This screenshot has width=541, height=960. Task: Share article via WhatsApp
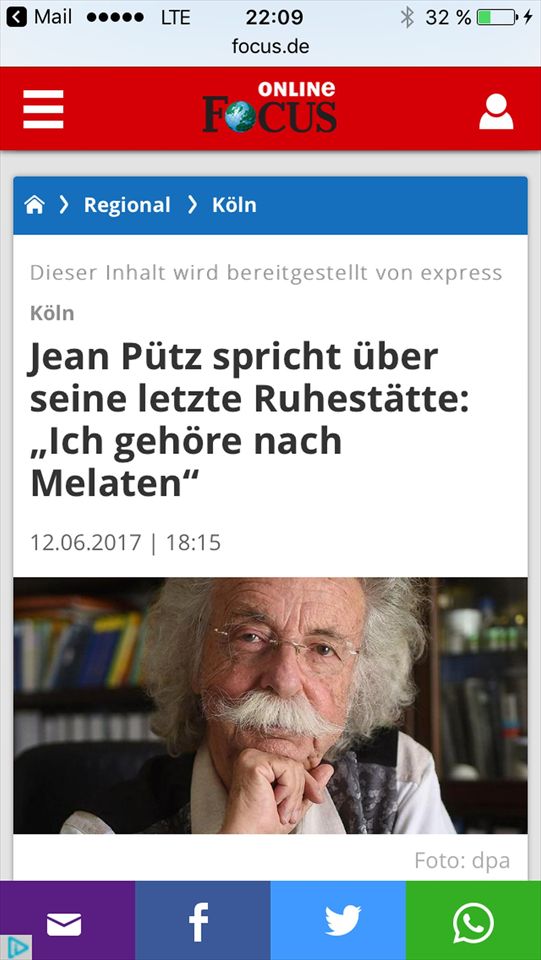tap(473, 921)
